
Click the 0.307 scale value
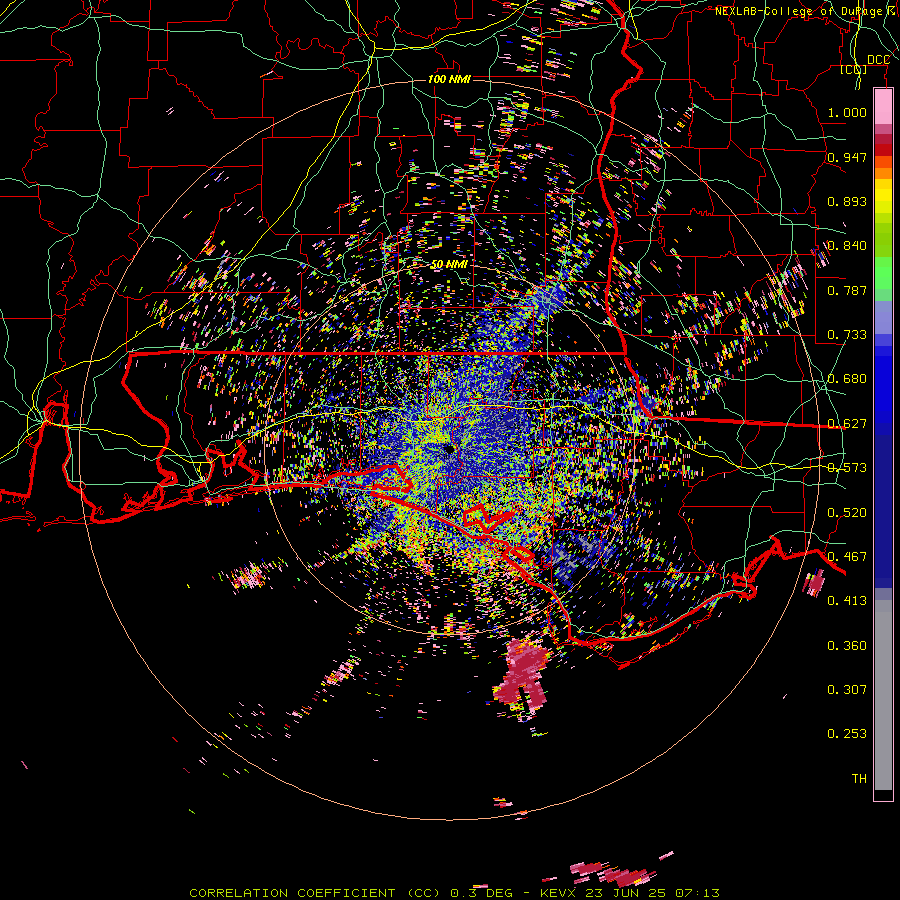[x=847, y=690]
